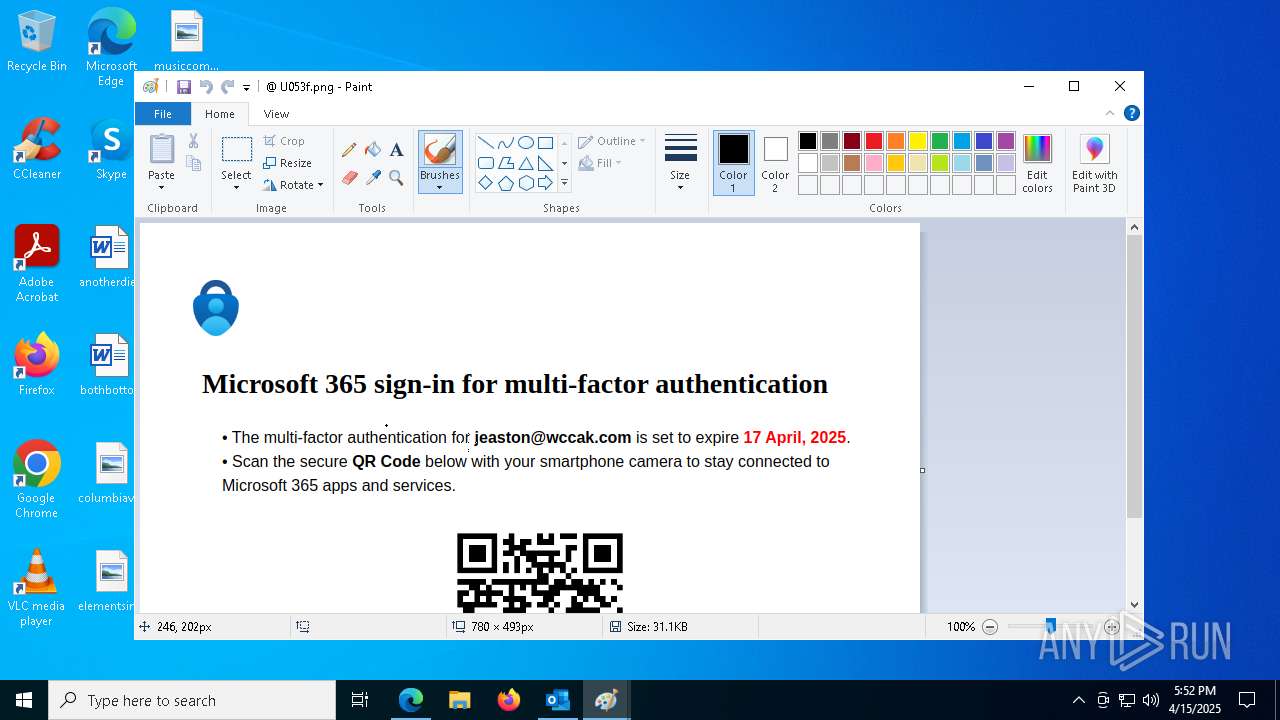Click the Resize button
The height and width of the screenshot is (720, 1280).
[x=288, y=163]
